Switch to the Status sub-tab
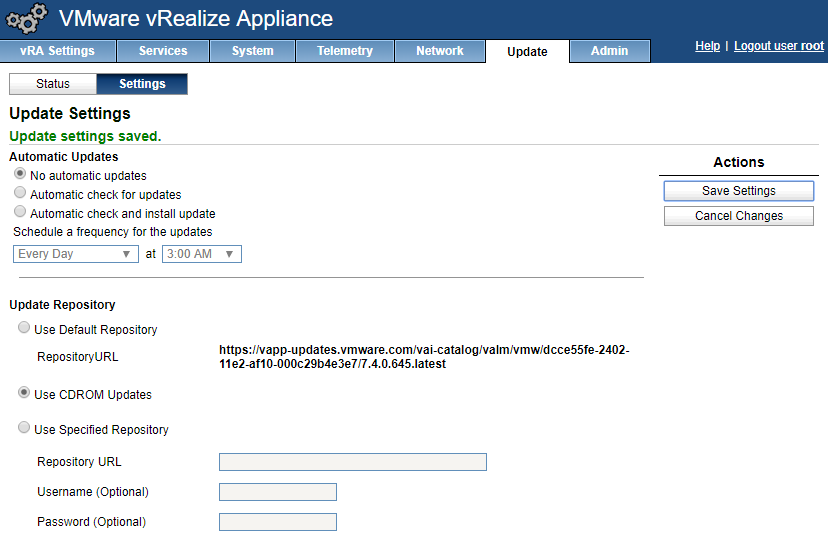The height and width of the screenshot is (545, 828). pos(53,84)
